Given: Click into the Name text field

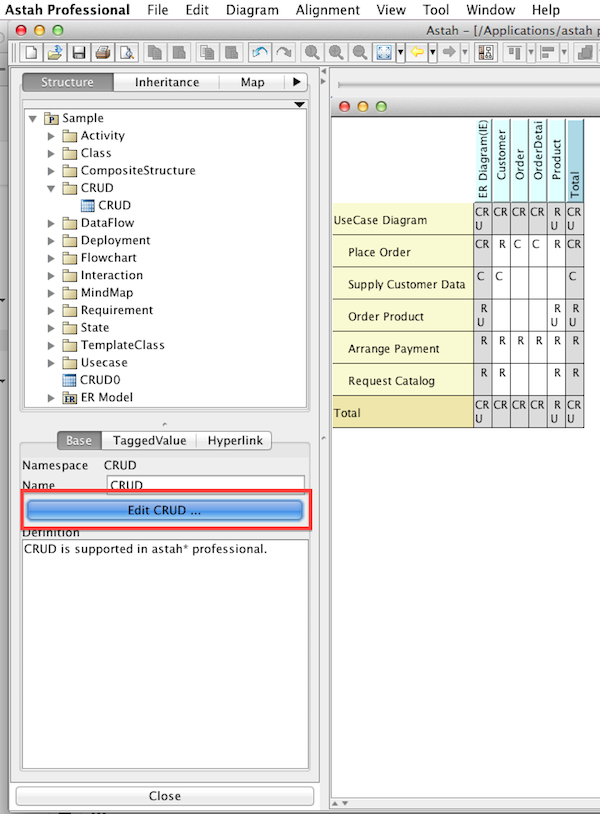Looking at the screenshot, I should click(x=205, y=485).
